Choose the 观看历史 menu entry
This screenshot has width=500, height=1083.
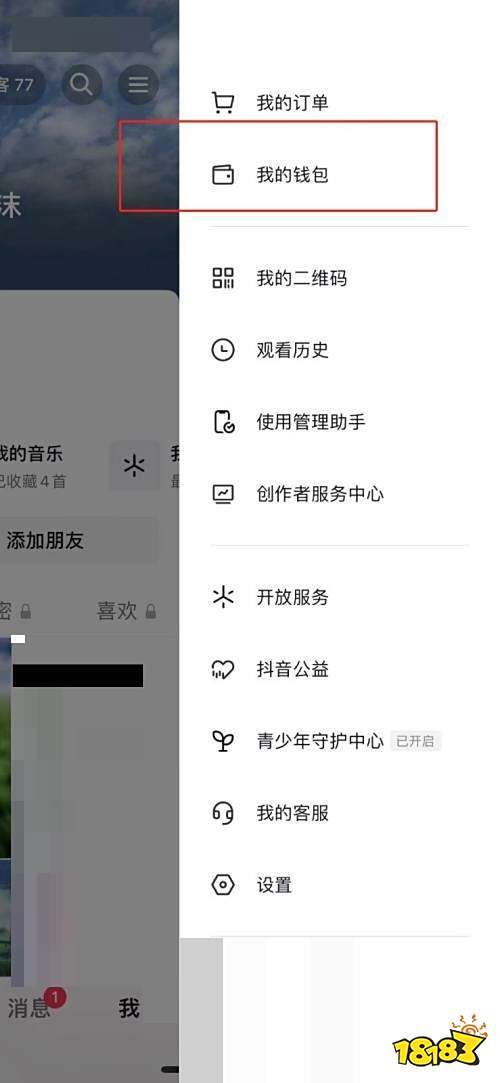click(340, 350)
